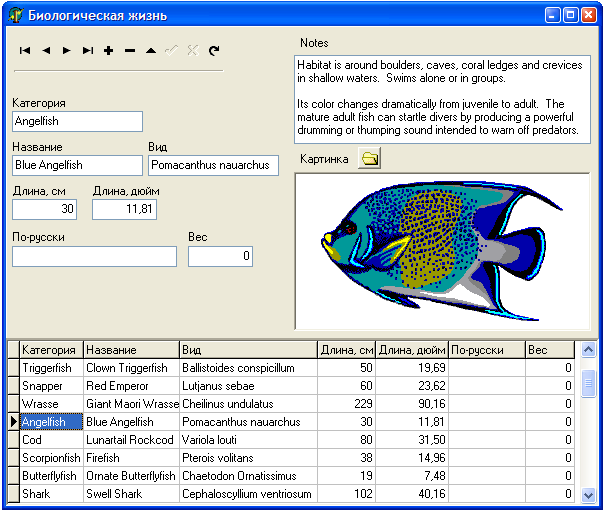Viewport: 605px width, 511px height.
Task: Click the Вид field Pomacanthus nauarchus
Action: pyautogui.click(x=213, y=166)
